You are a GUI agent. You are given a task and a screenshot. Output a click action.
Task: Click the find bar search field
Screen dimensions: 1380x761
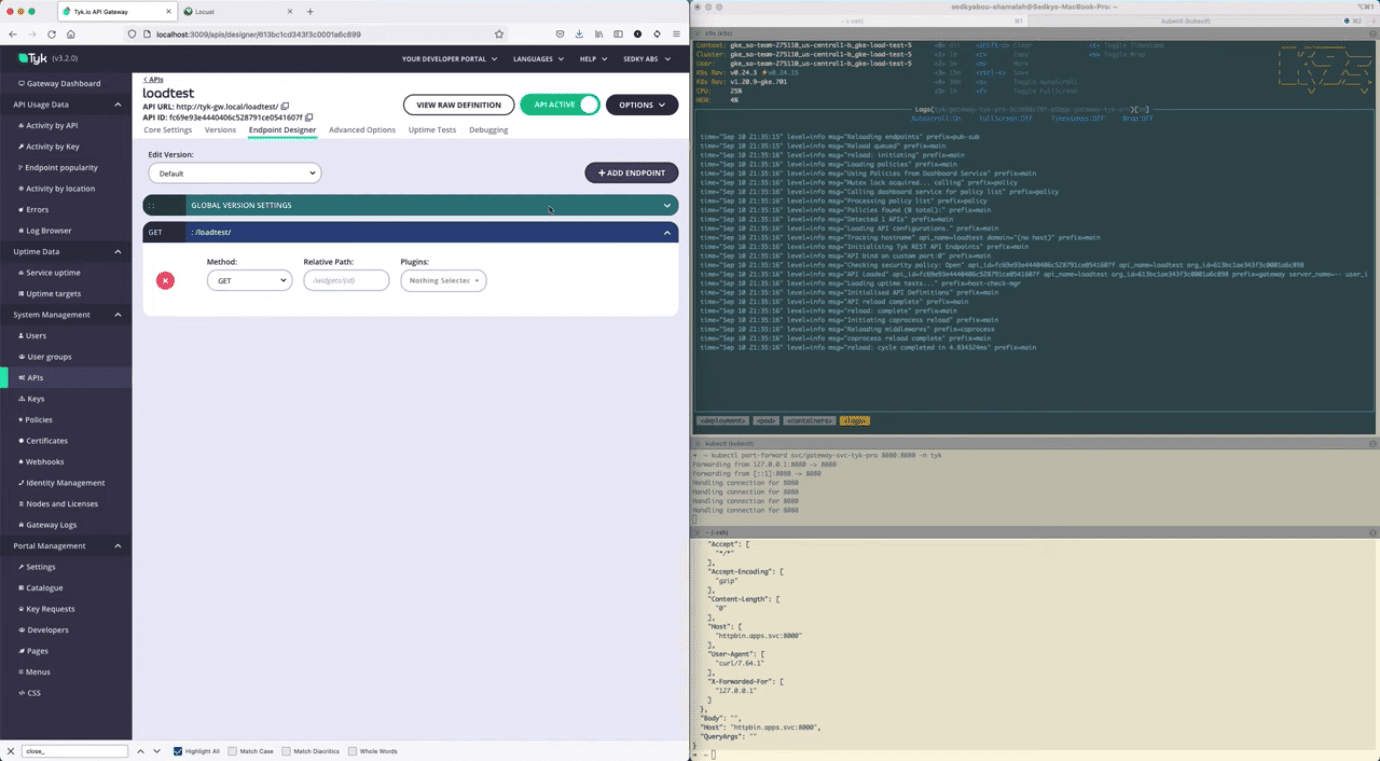tap(76, 751)
